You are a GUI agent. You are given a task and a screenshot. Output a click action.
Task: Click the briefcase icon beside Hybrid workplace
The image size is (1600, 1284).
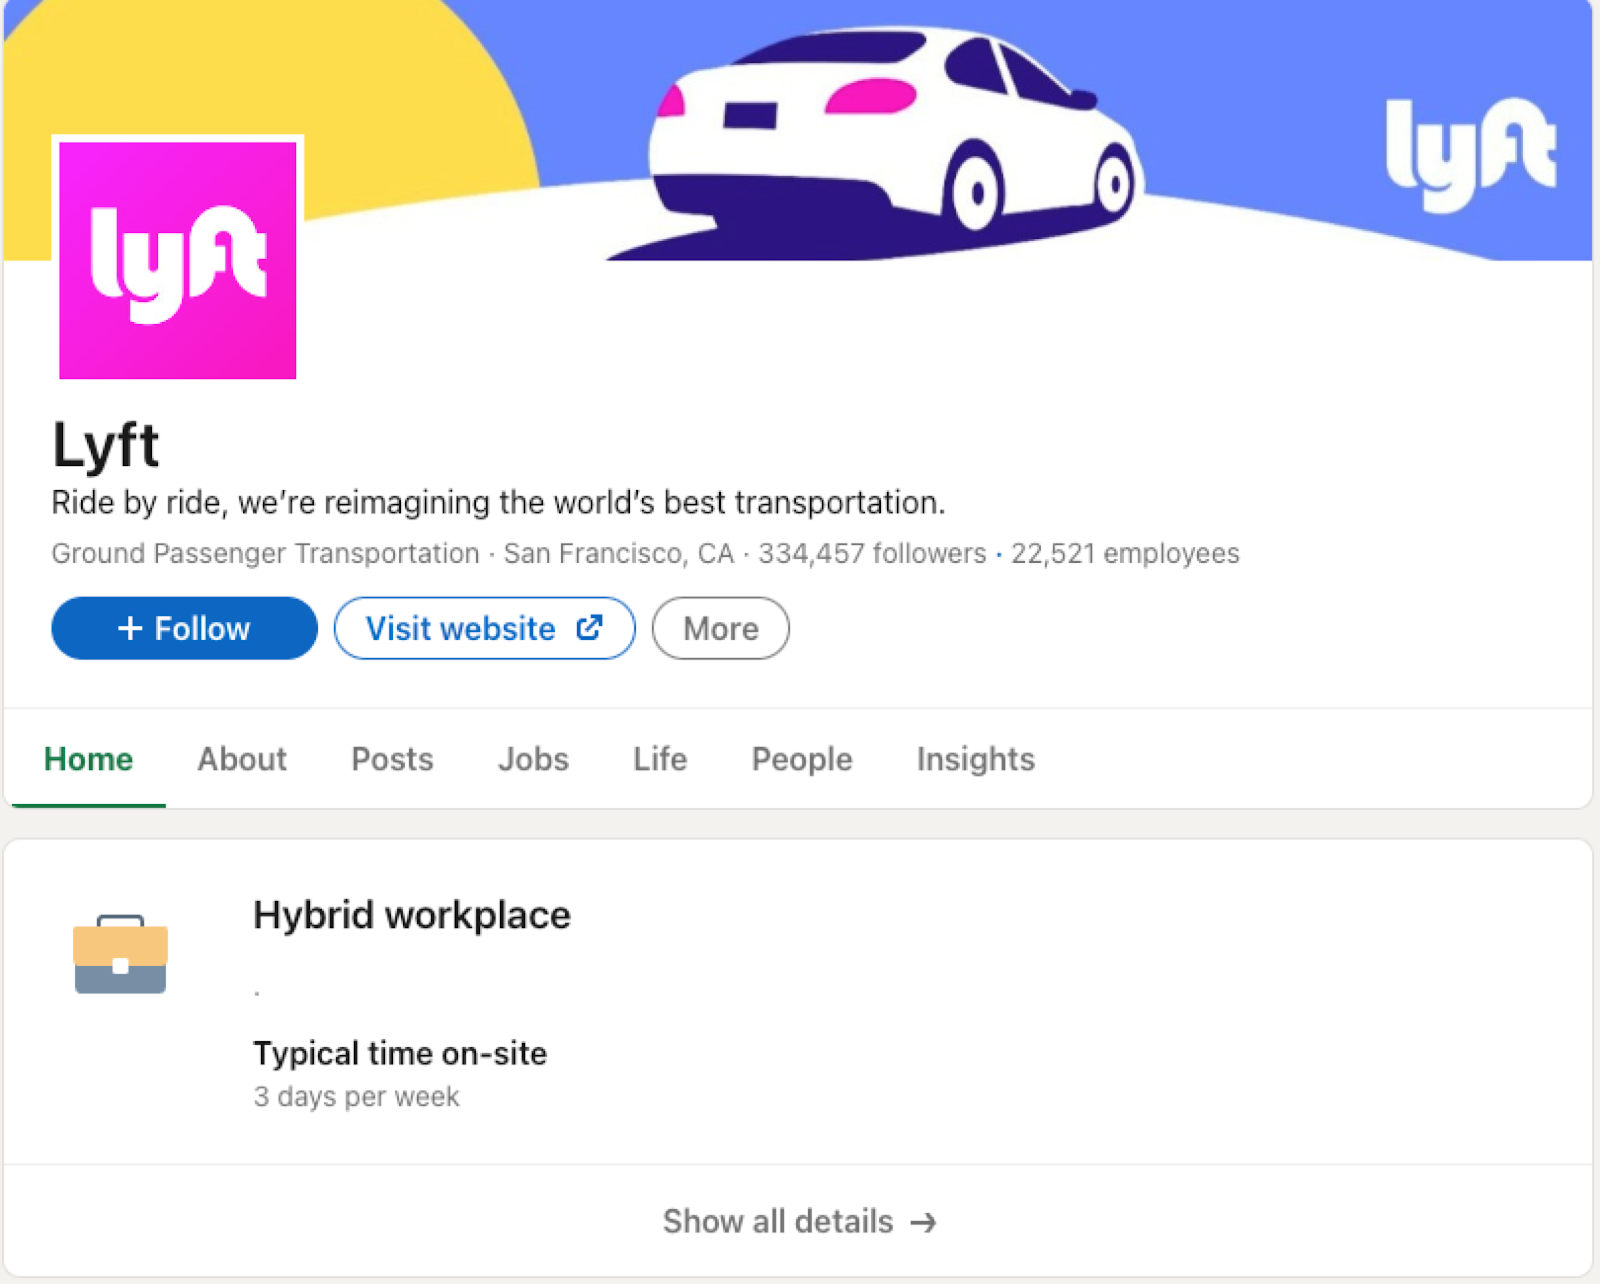point(120,954)
